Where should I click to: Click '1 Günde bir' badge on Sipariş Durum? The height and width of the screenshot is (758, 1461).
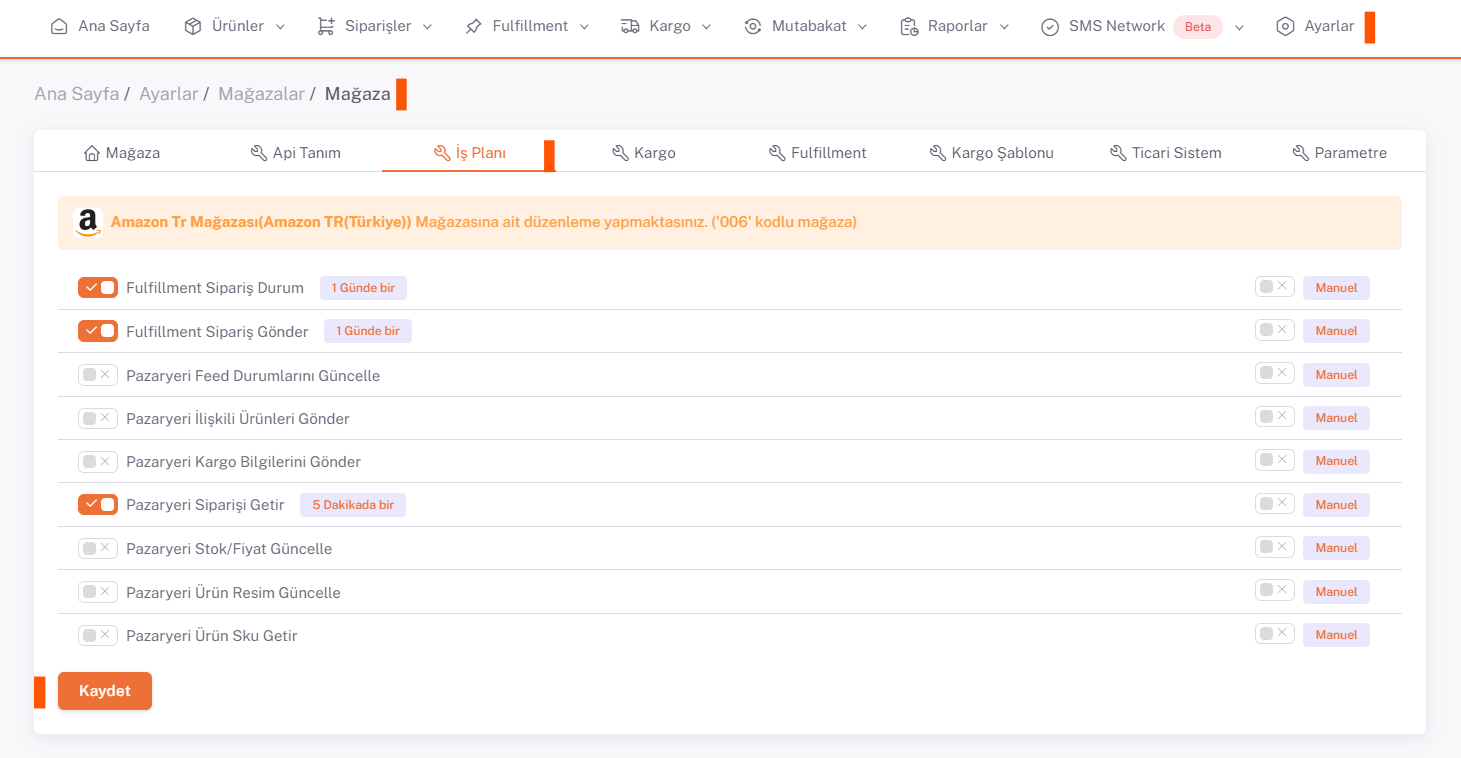pyautogui.click(x=363, y=288)
